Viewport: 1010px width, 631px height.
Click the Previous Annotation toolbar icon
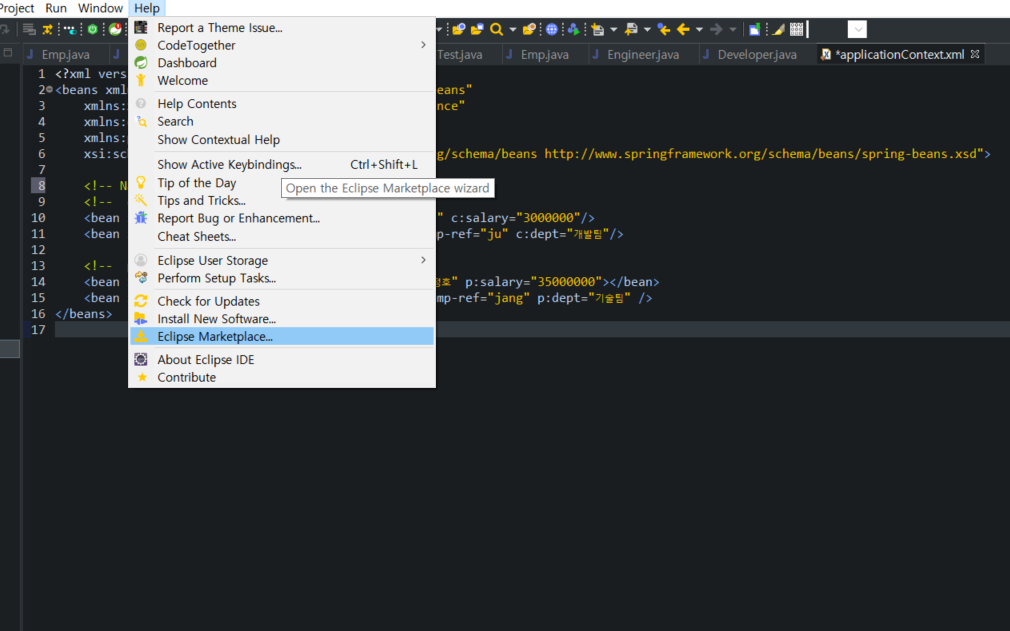(631, 29)
